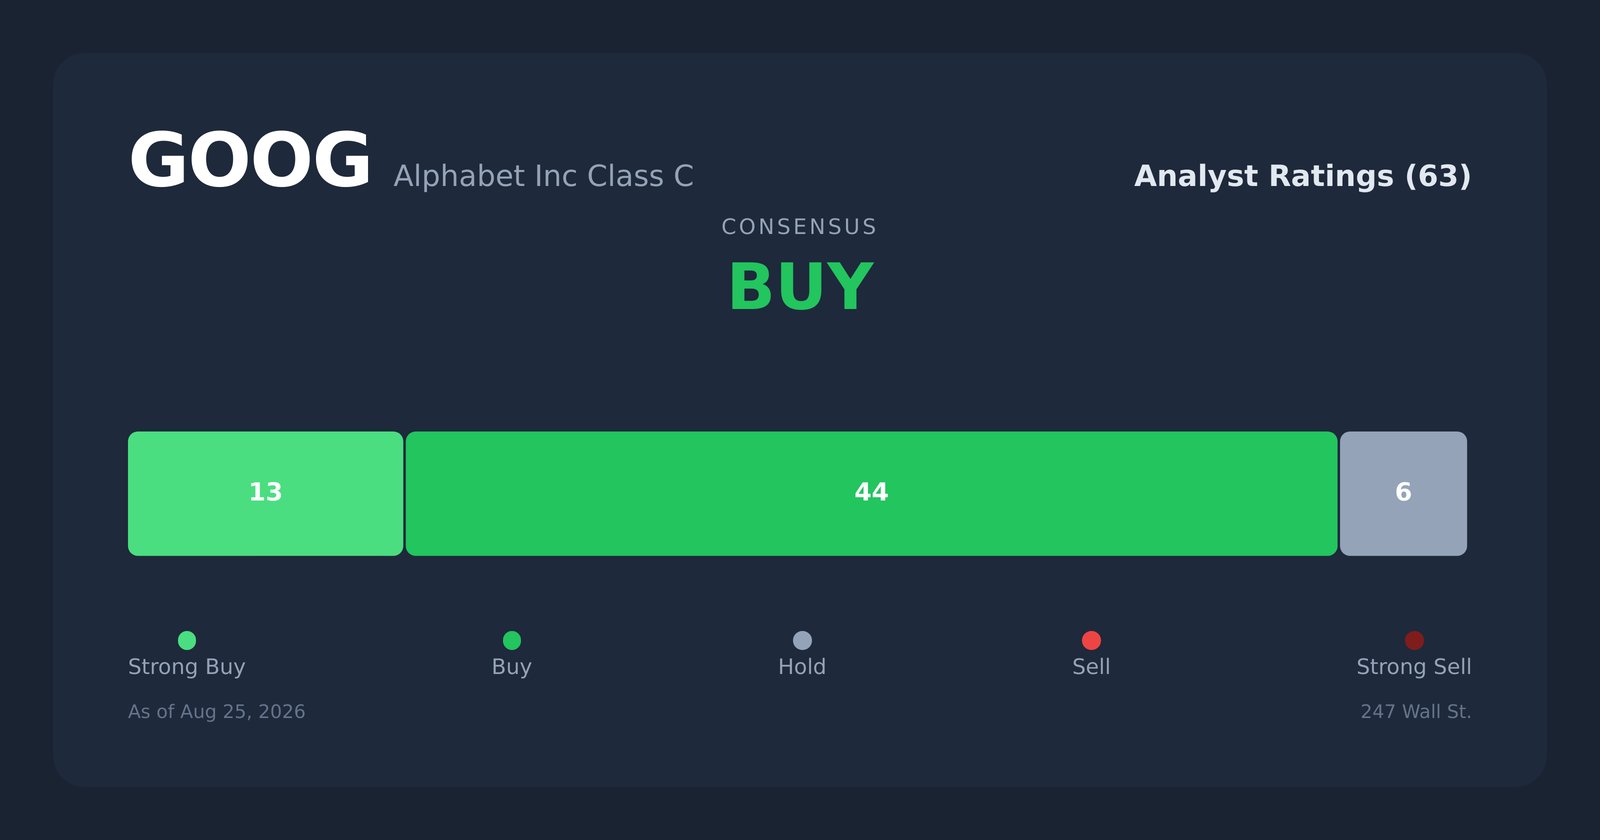Click the Hold legend label
The image size is (1600, 840).
[802, 667]
